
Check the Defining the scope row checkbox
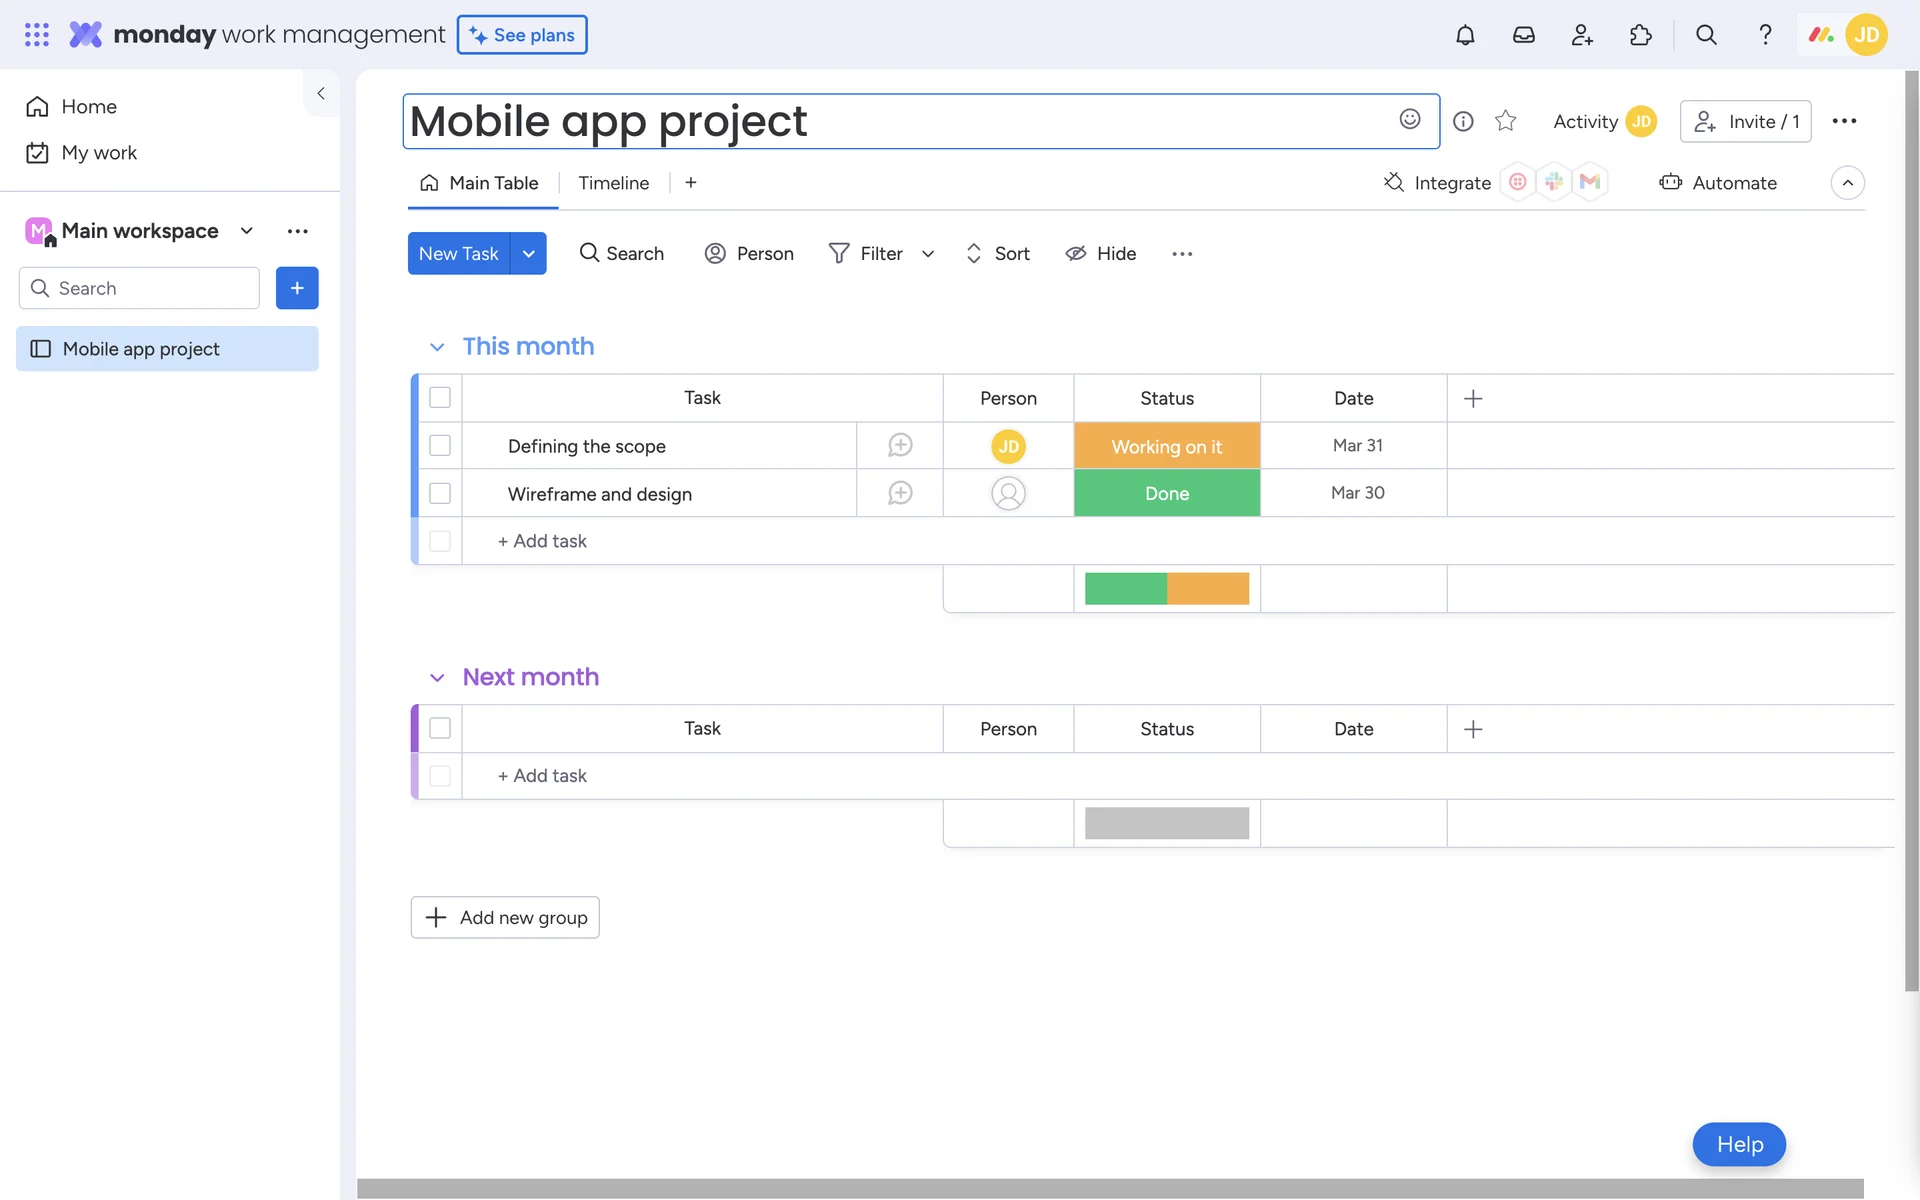pos(440,445)
